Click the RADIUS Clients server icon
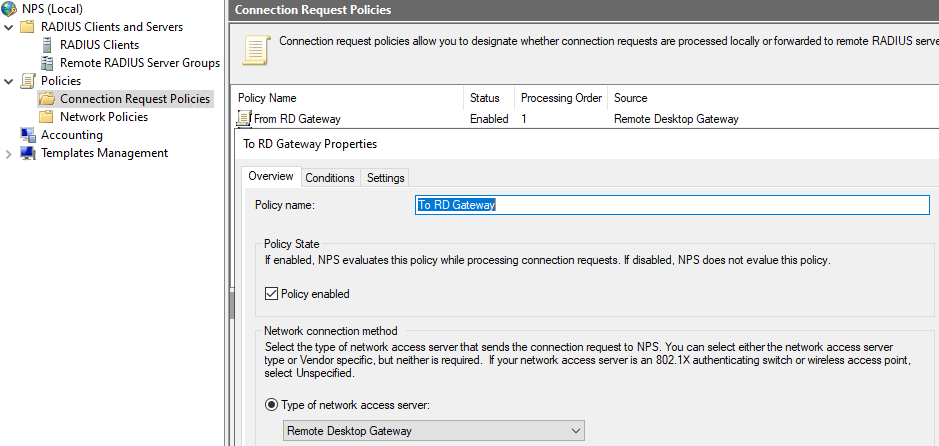The width and height of the screenshot is (939, 446). tap(46, 45)
